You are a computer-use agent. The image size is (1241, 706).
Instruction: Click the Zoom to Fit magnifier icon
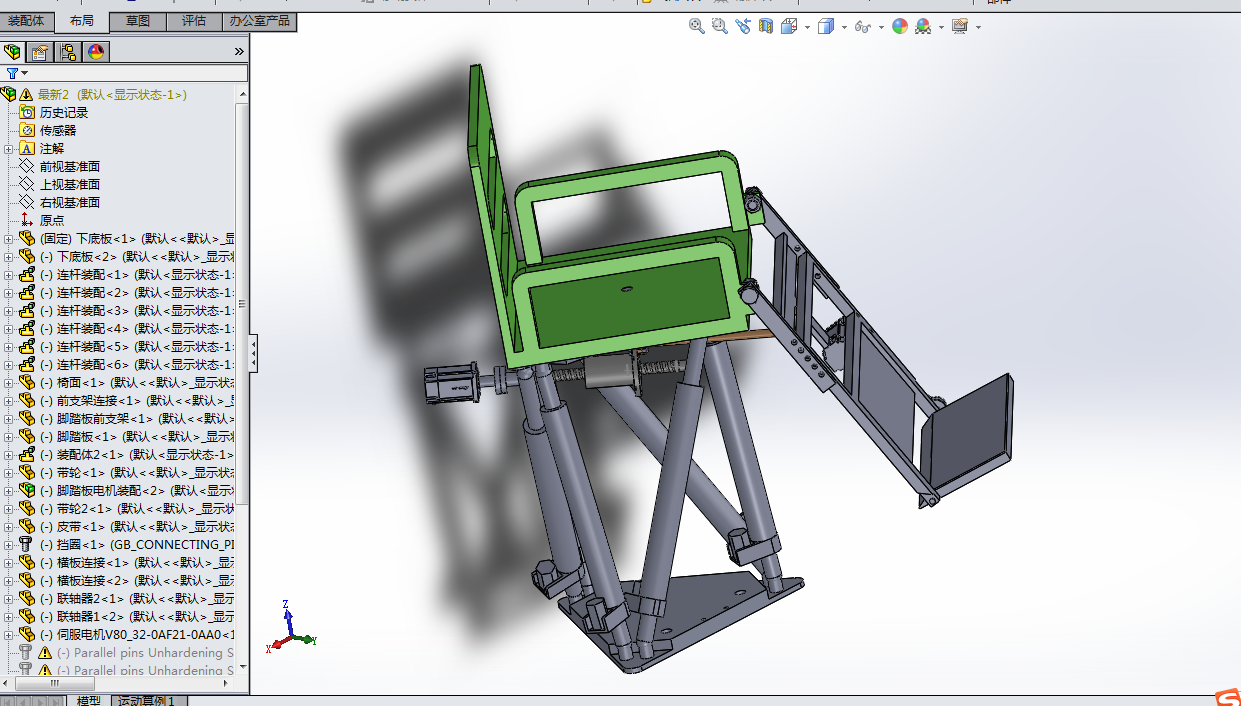pos(697,27)
